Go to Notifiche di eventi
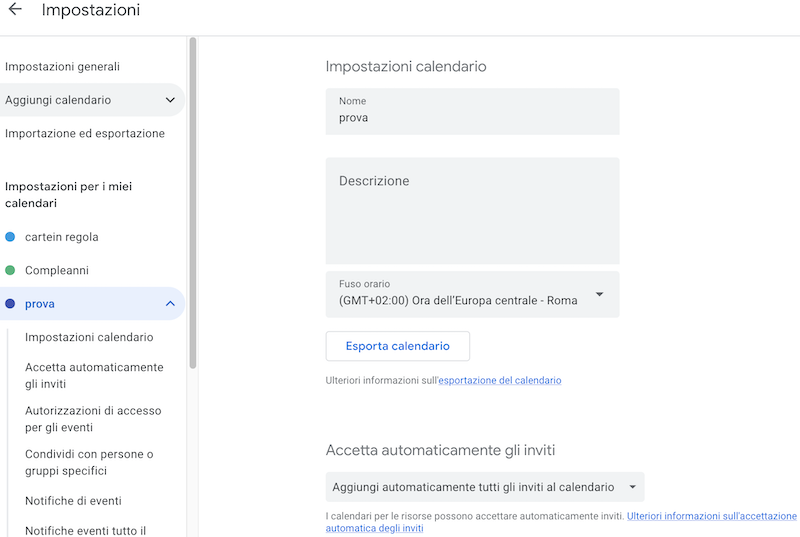This screenshot has width=800, height=537. [73, 501]
